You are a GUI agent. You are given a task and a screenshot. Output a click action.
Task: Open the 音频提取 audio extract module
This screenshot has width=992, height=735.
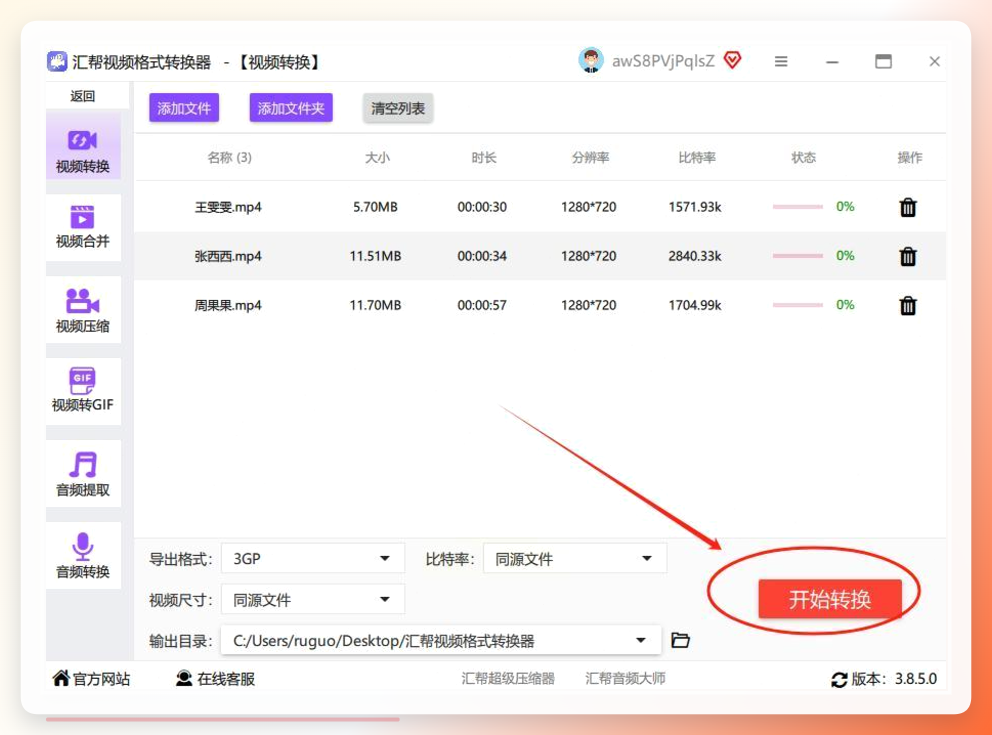tap(83, 473)
